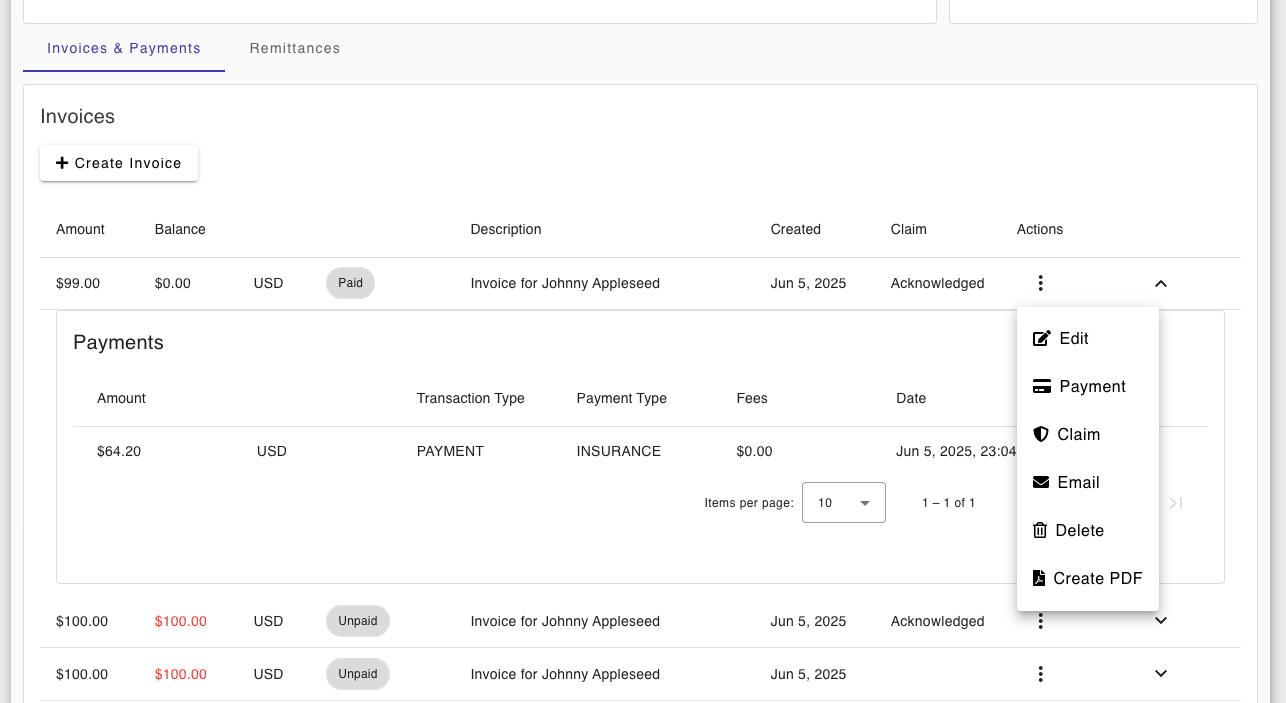1286x703 pixels.
Task: Open the kebab menu on second invoice row
Action: 1040,621
